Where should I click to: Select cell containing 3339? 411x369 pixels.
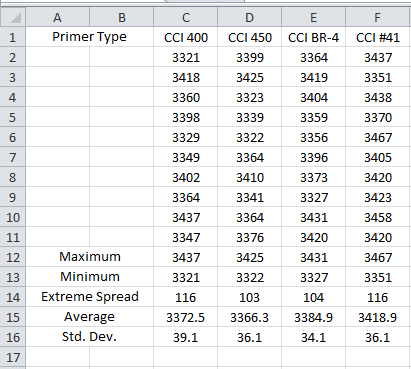[250, 117]
